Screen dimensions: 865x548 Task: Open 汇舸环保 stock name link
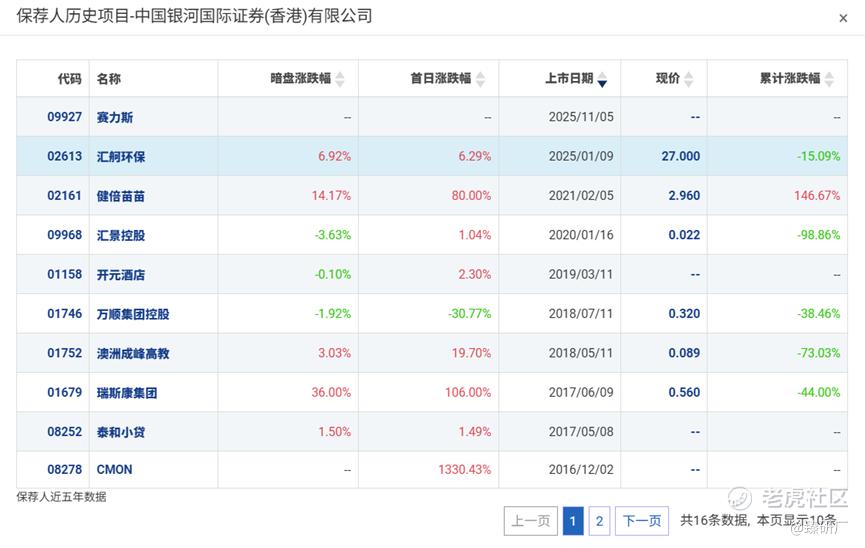(x=121, y=157)
